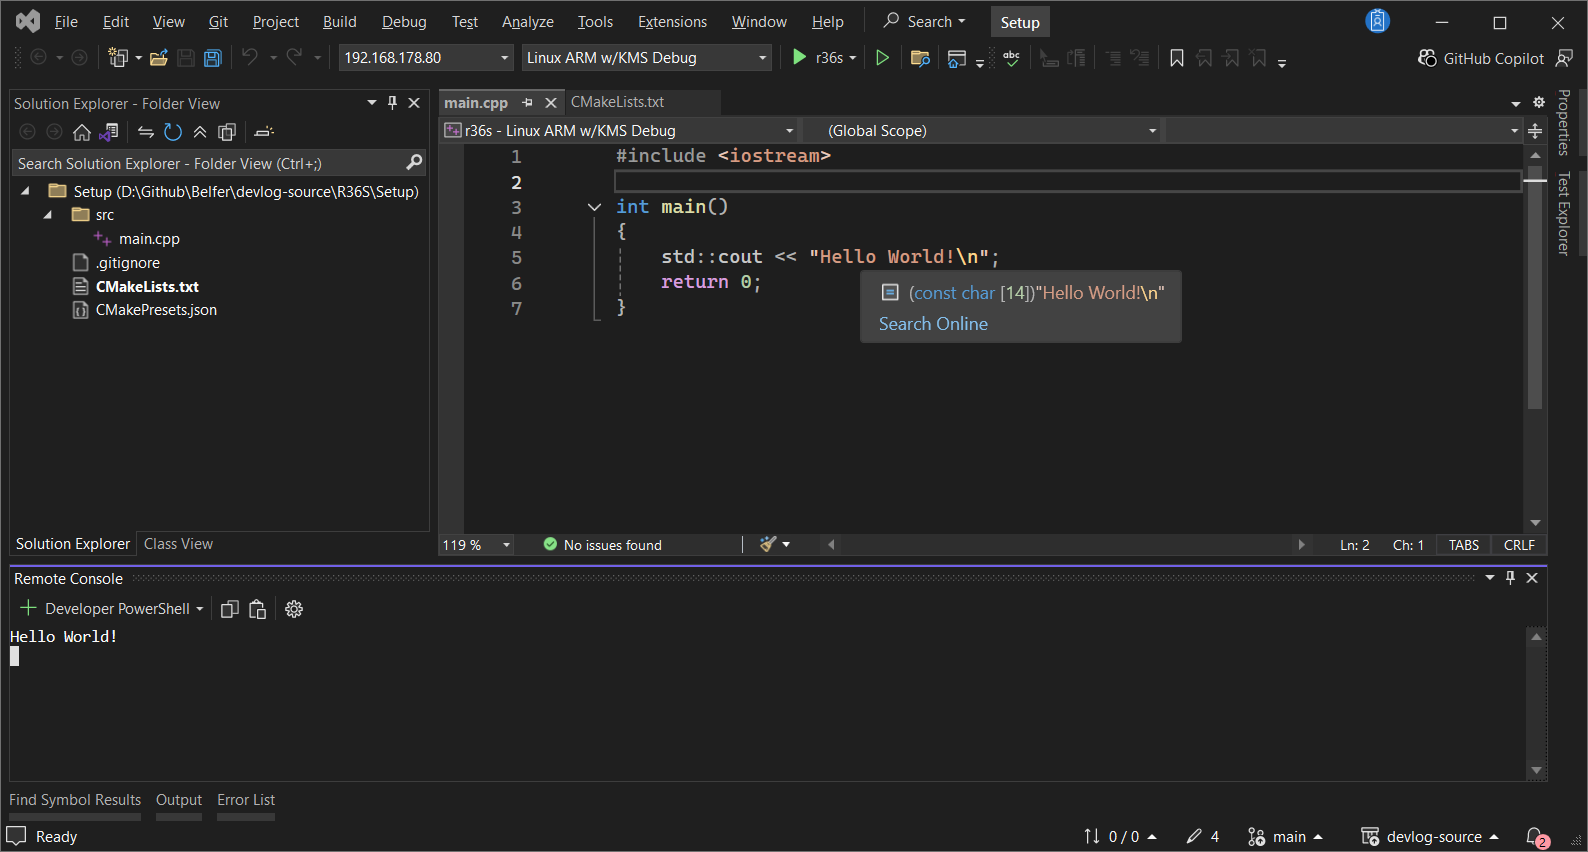The image size is (1588, 852).
Task: Open the Build menu
Action: point(339,21)
